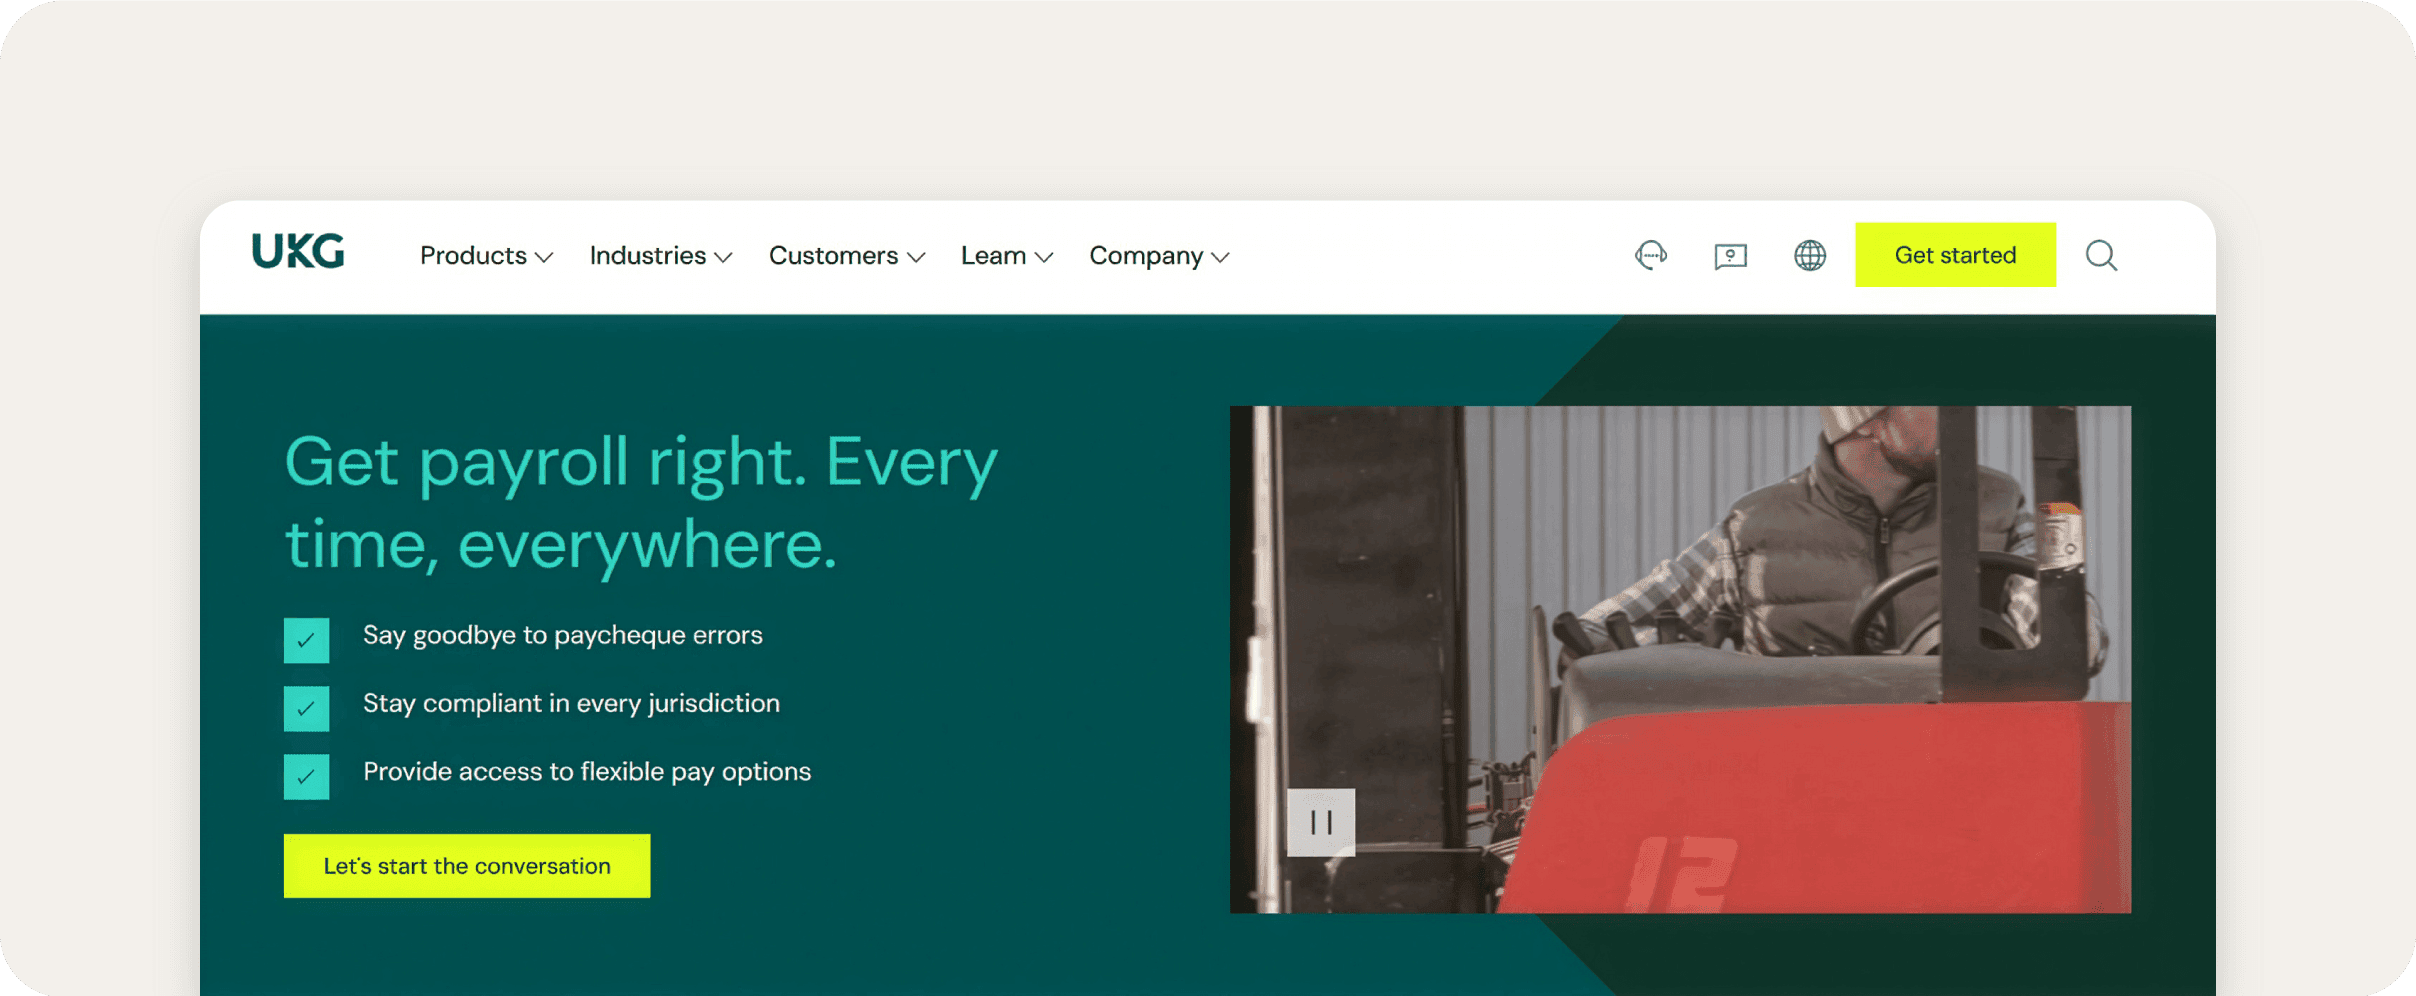Click the checkmark beside paycheque errors

pos(306,640)
